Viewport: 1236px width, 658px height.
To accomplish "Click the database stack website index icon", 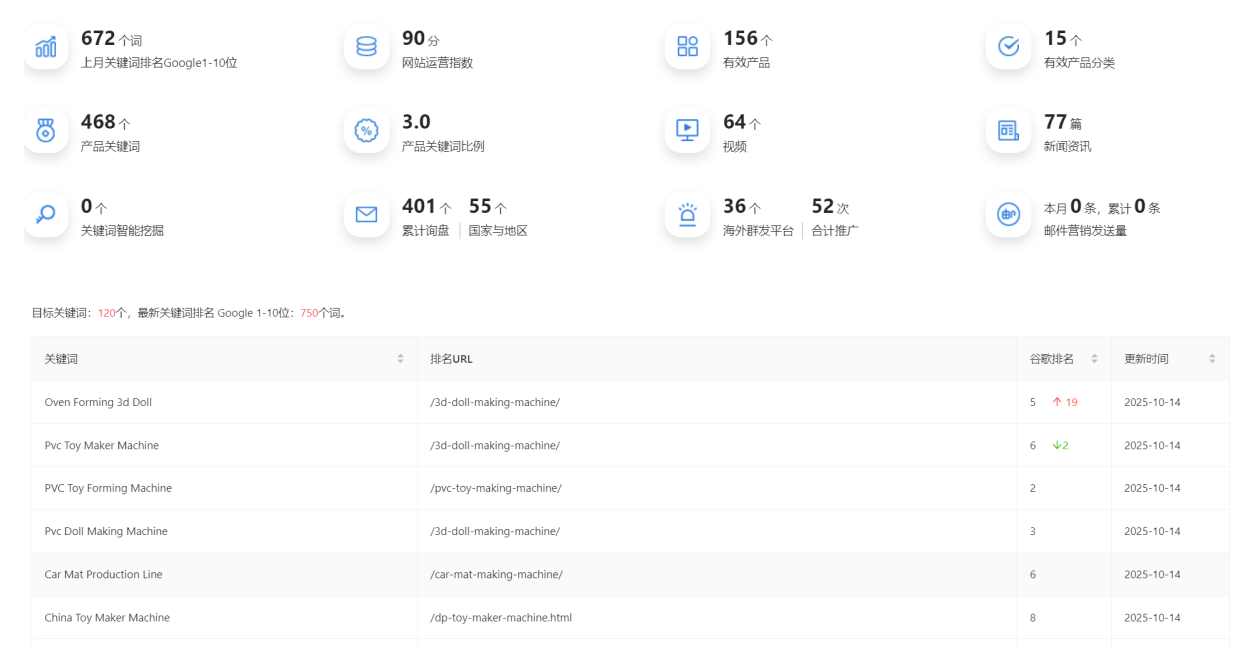I will click(367, 47).
